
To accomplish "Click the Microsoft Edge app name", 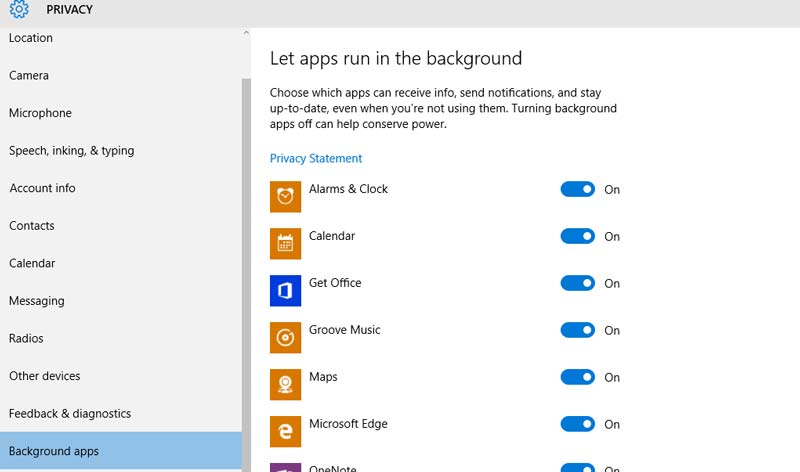I will pos(348,424).
